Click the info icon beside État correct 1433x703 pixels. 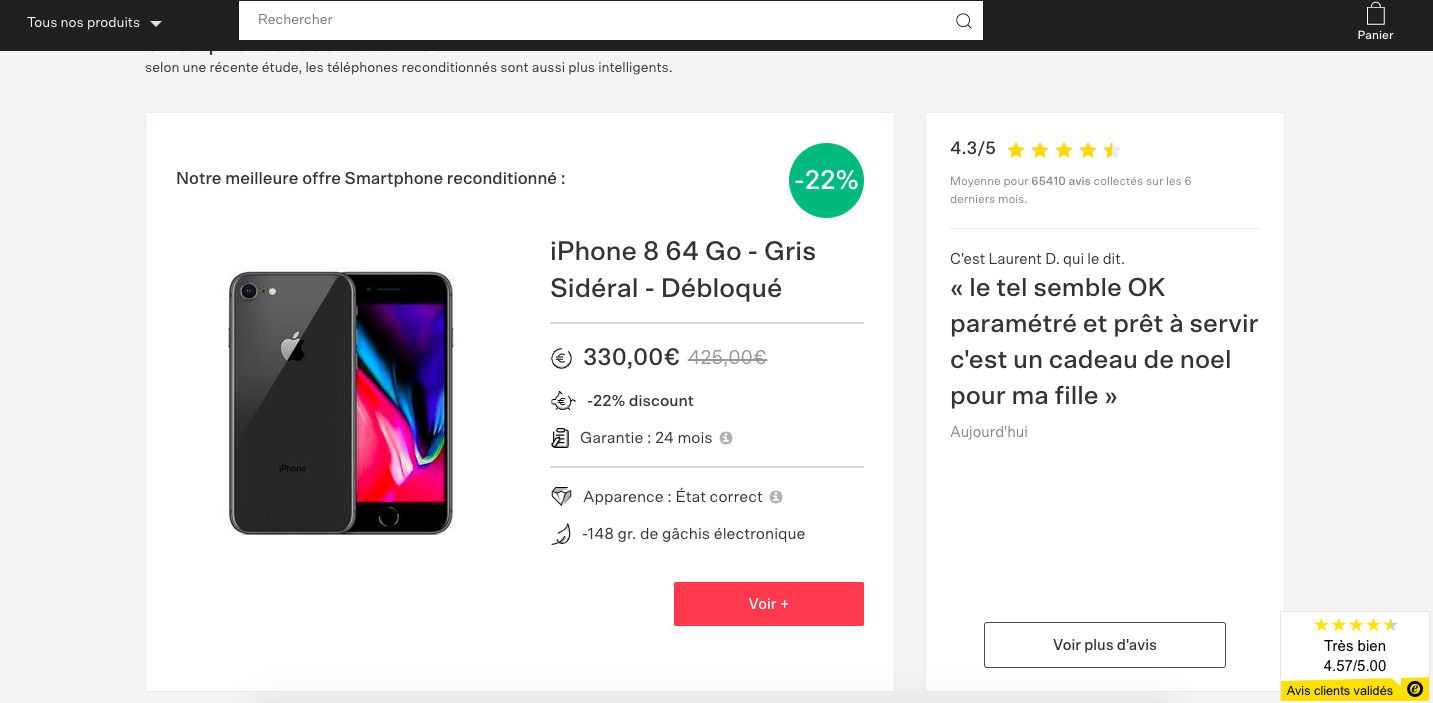[776, 497]
